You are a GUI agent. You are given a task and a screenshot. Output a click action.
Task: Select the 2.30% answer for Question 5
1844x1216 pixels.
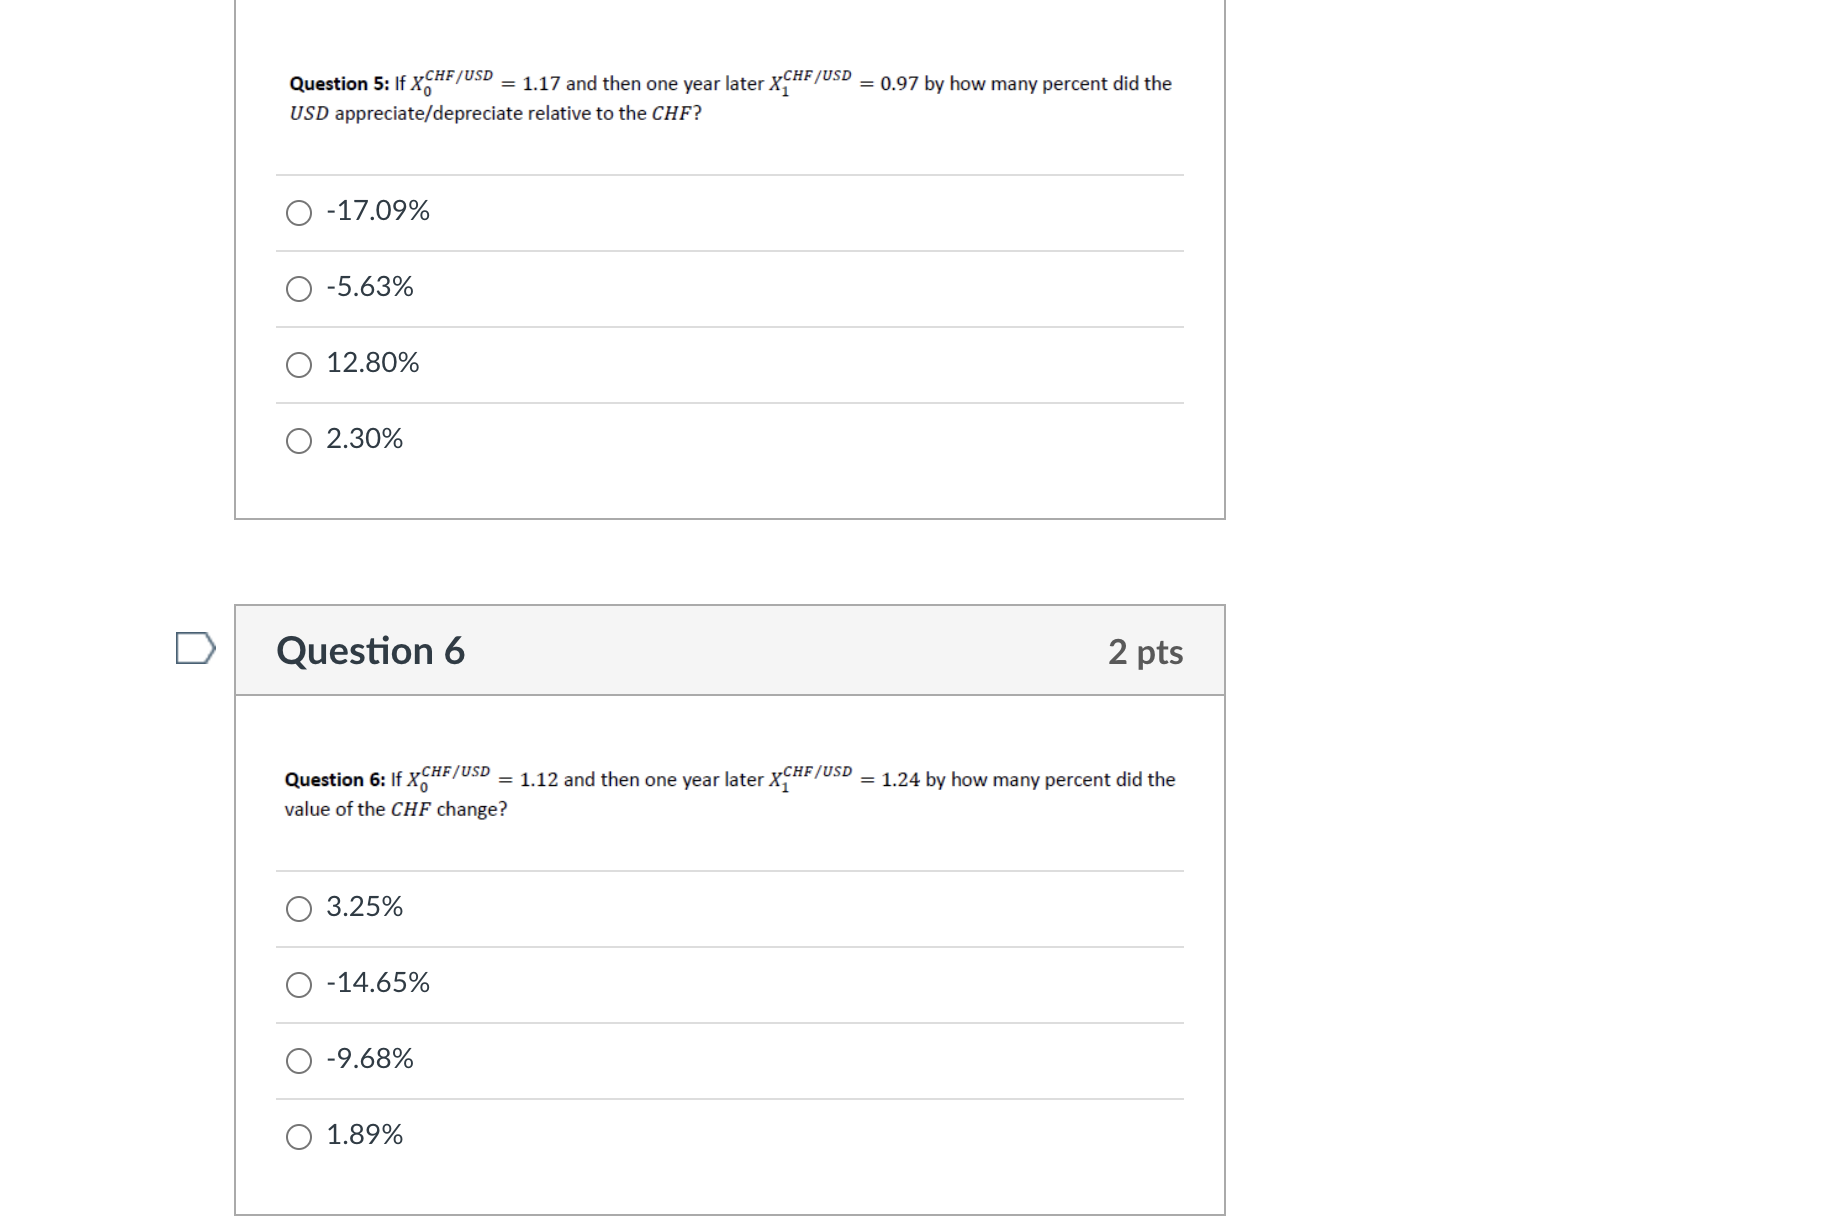pyautogui.click(x=298, y=440)
